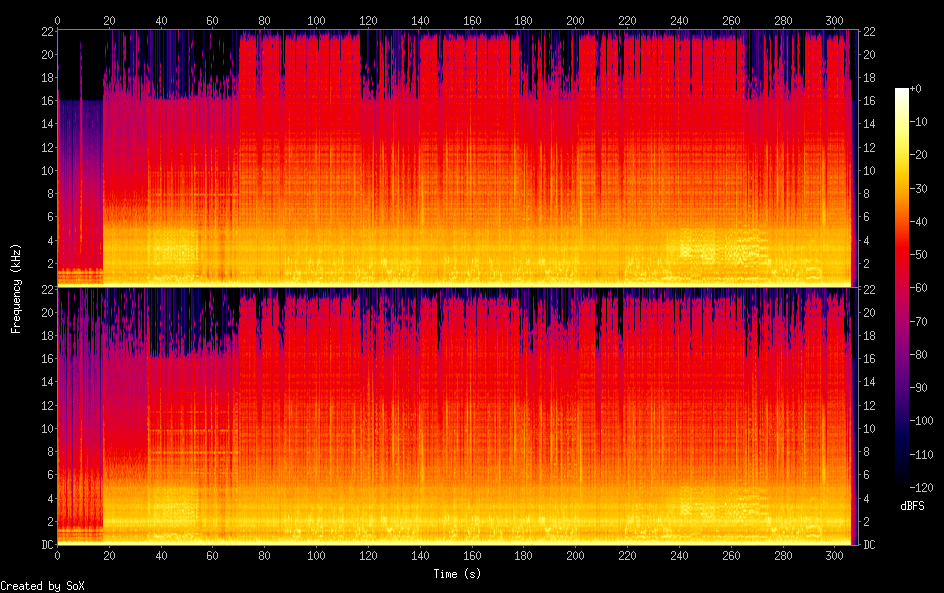The width and height of the screenshot is (944, 593).
Task: Click the 'dBFS' label under the color bar
Action: [x=911, y=506]
